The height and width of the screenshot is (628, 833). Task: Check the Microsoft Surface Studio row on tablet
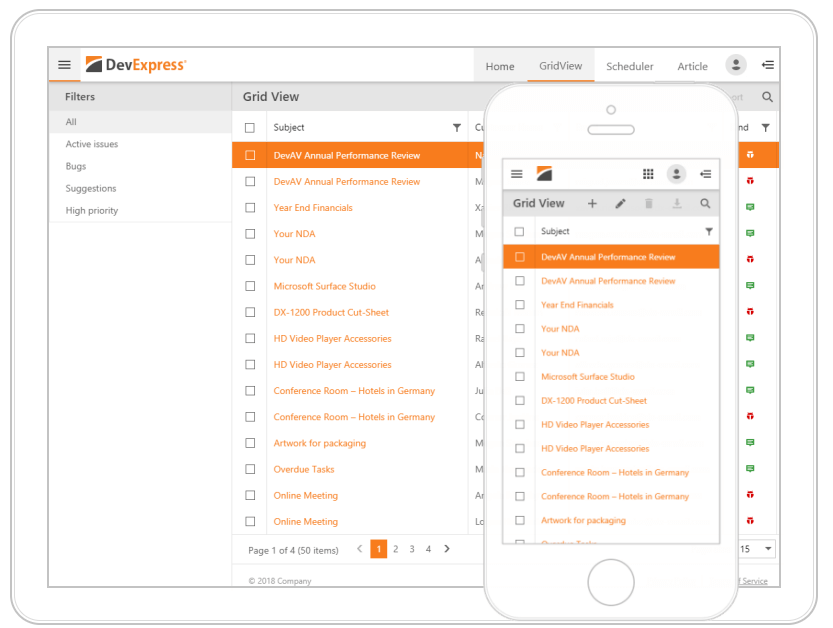point(250,286)
